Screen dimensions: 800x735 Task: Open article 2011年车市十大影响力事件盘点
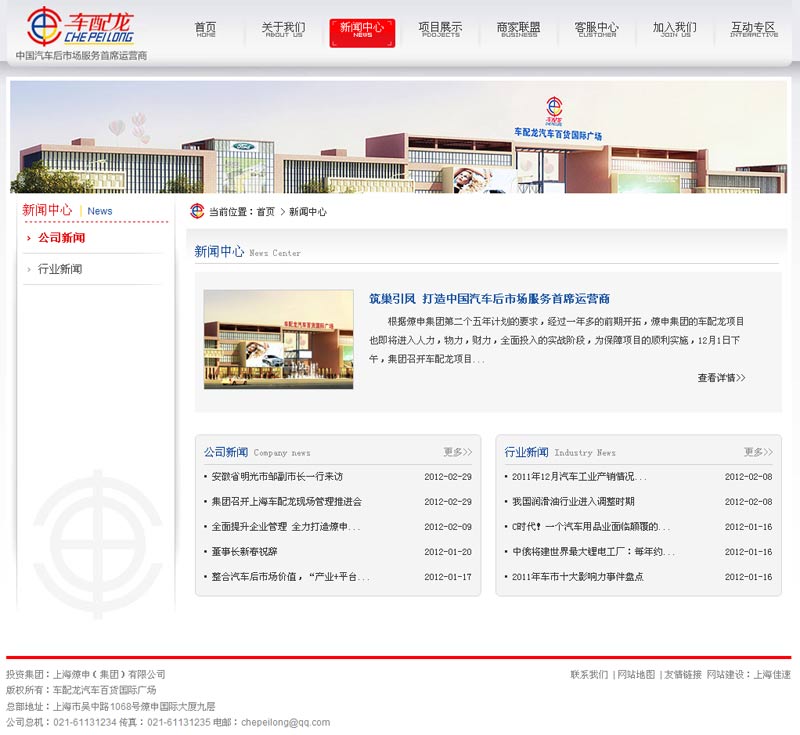coord(578,576)
